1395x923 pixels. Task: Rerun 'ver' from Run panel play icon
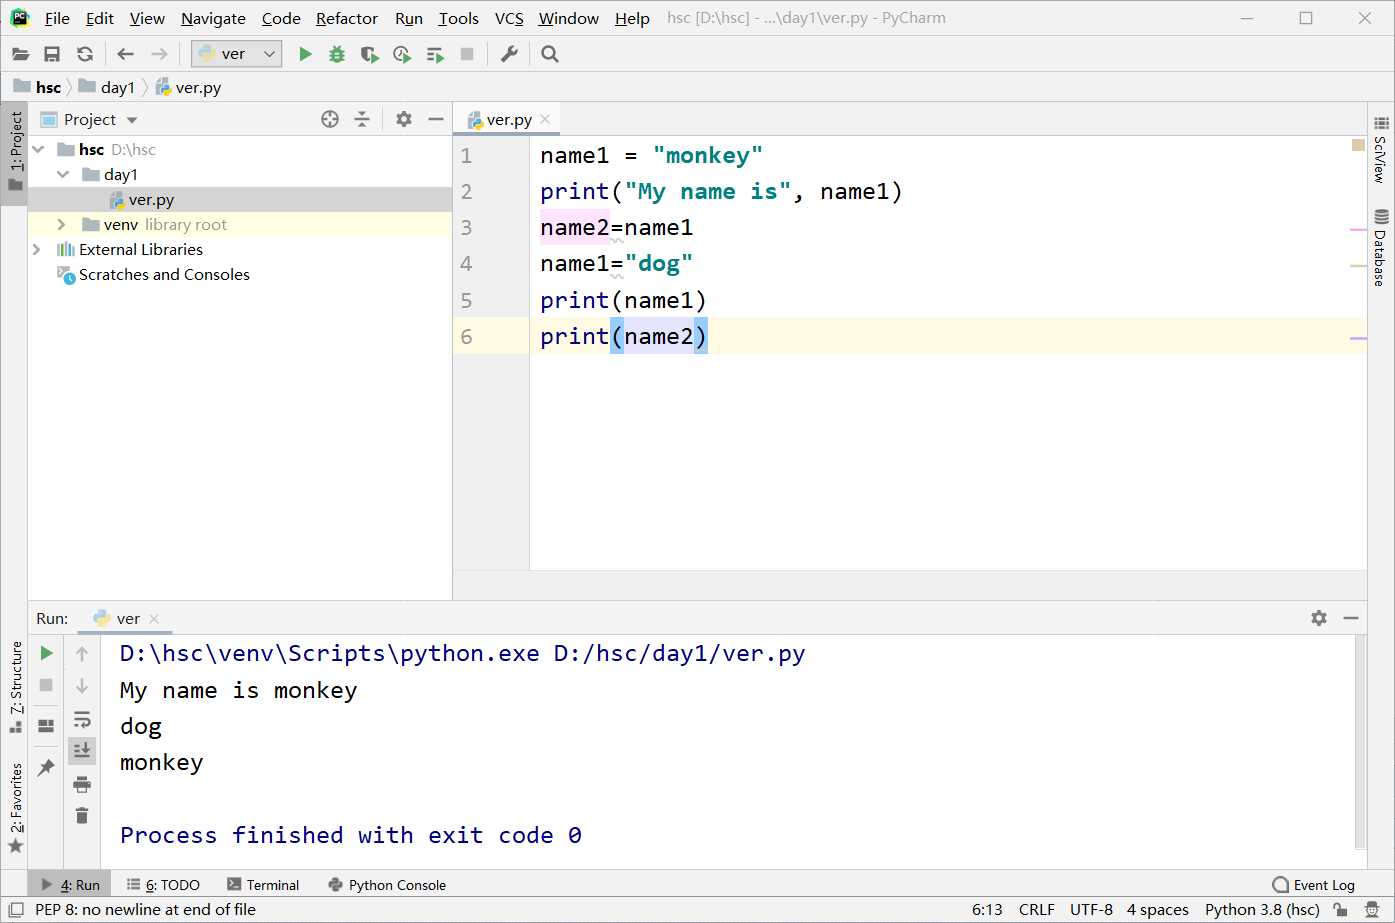[x=46, y=653]
